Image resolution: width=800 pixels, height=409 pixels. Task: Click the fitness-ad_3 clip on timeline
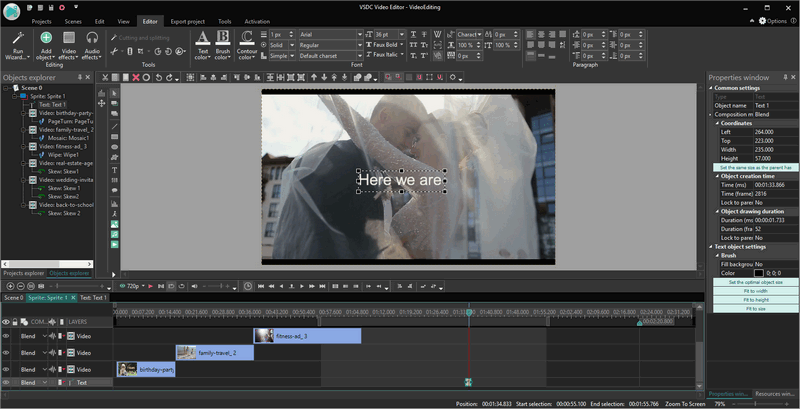click(308, 336)
